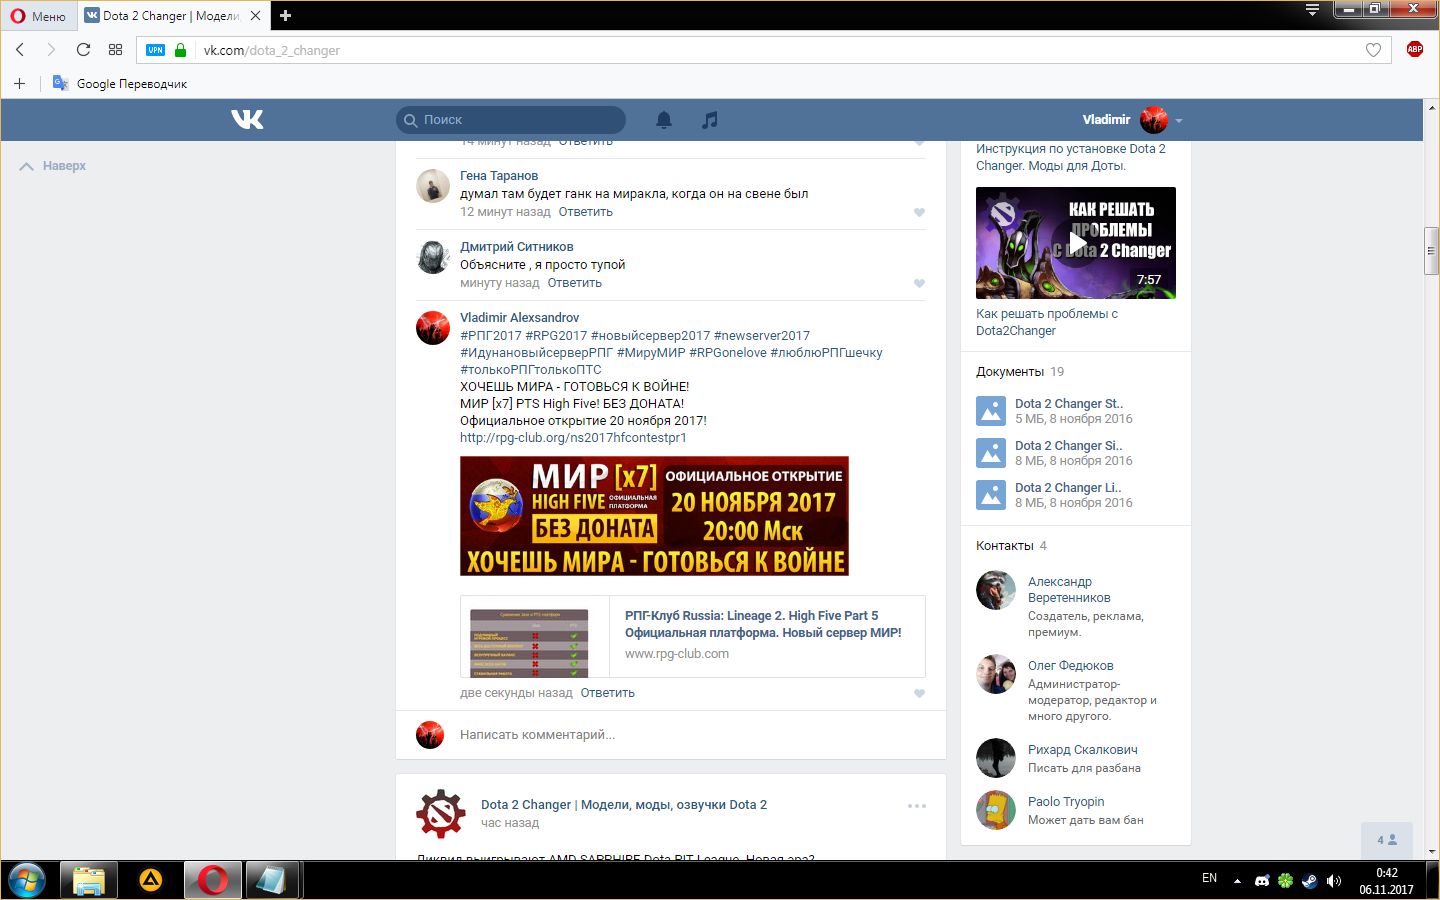The height and width of the screenshot is (900, 1440).
Task: Reload the page in Opera
Action: [x=84, y=50]
